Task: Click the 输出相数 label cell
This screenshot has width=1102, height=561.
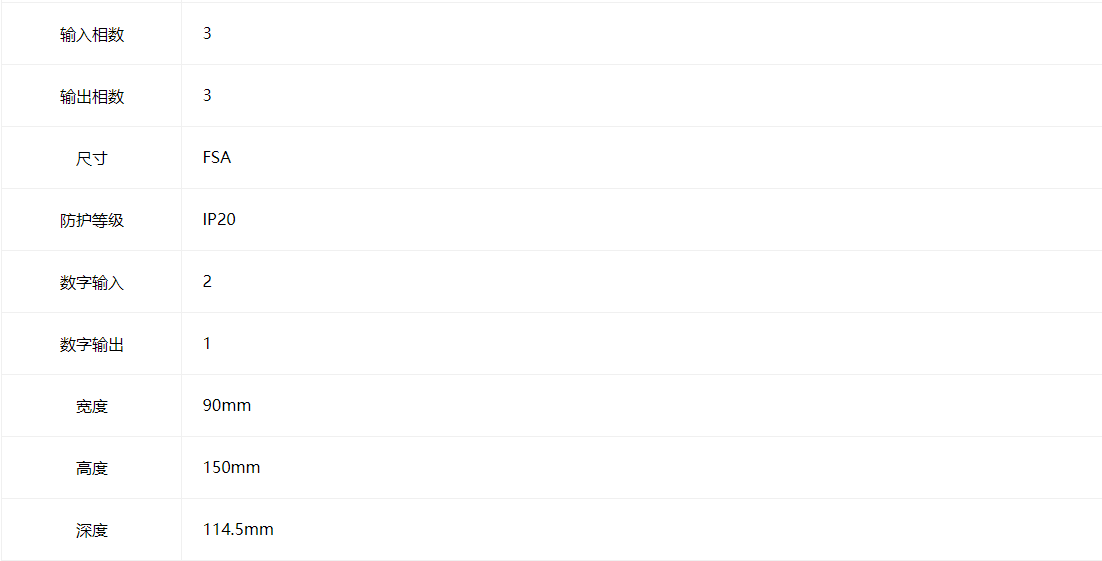Action: [x=91, y=96]
